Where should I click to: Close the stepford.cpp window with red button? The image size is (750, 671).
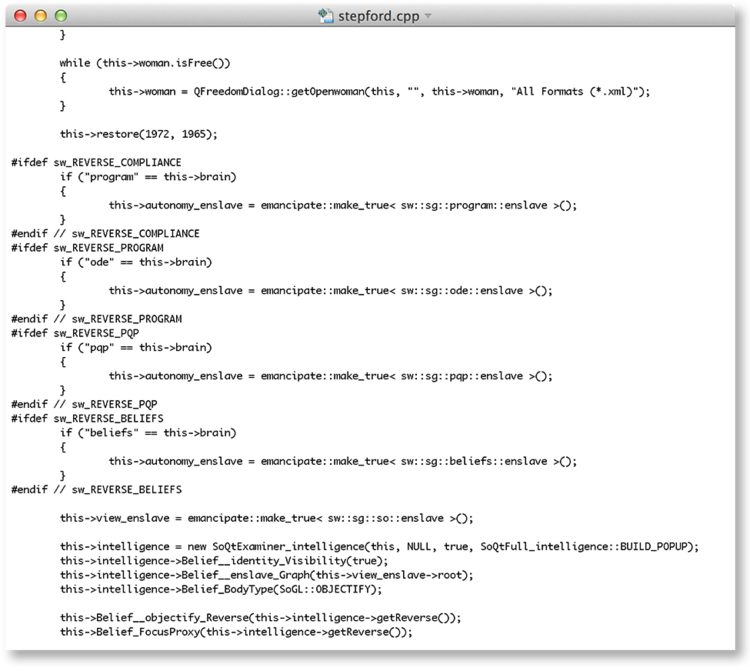21,17
